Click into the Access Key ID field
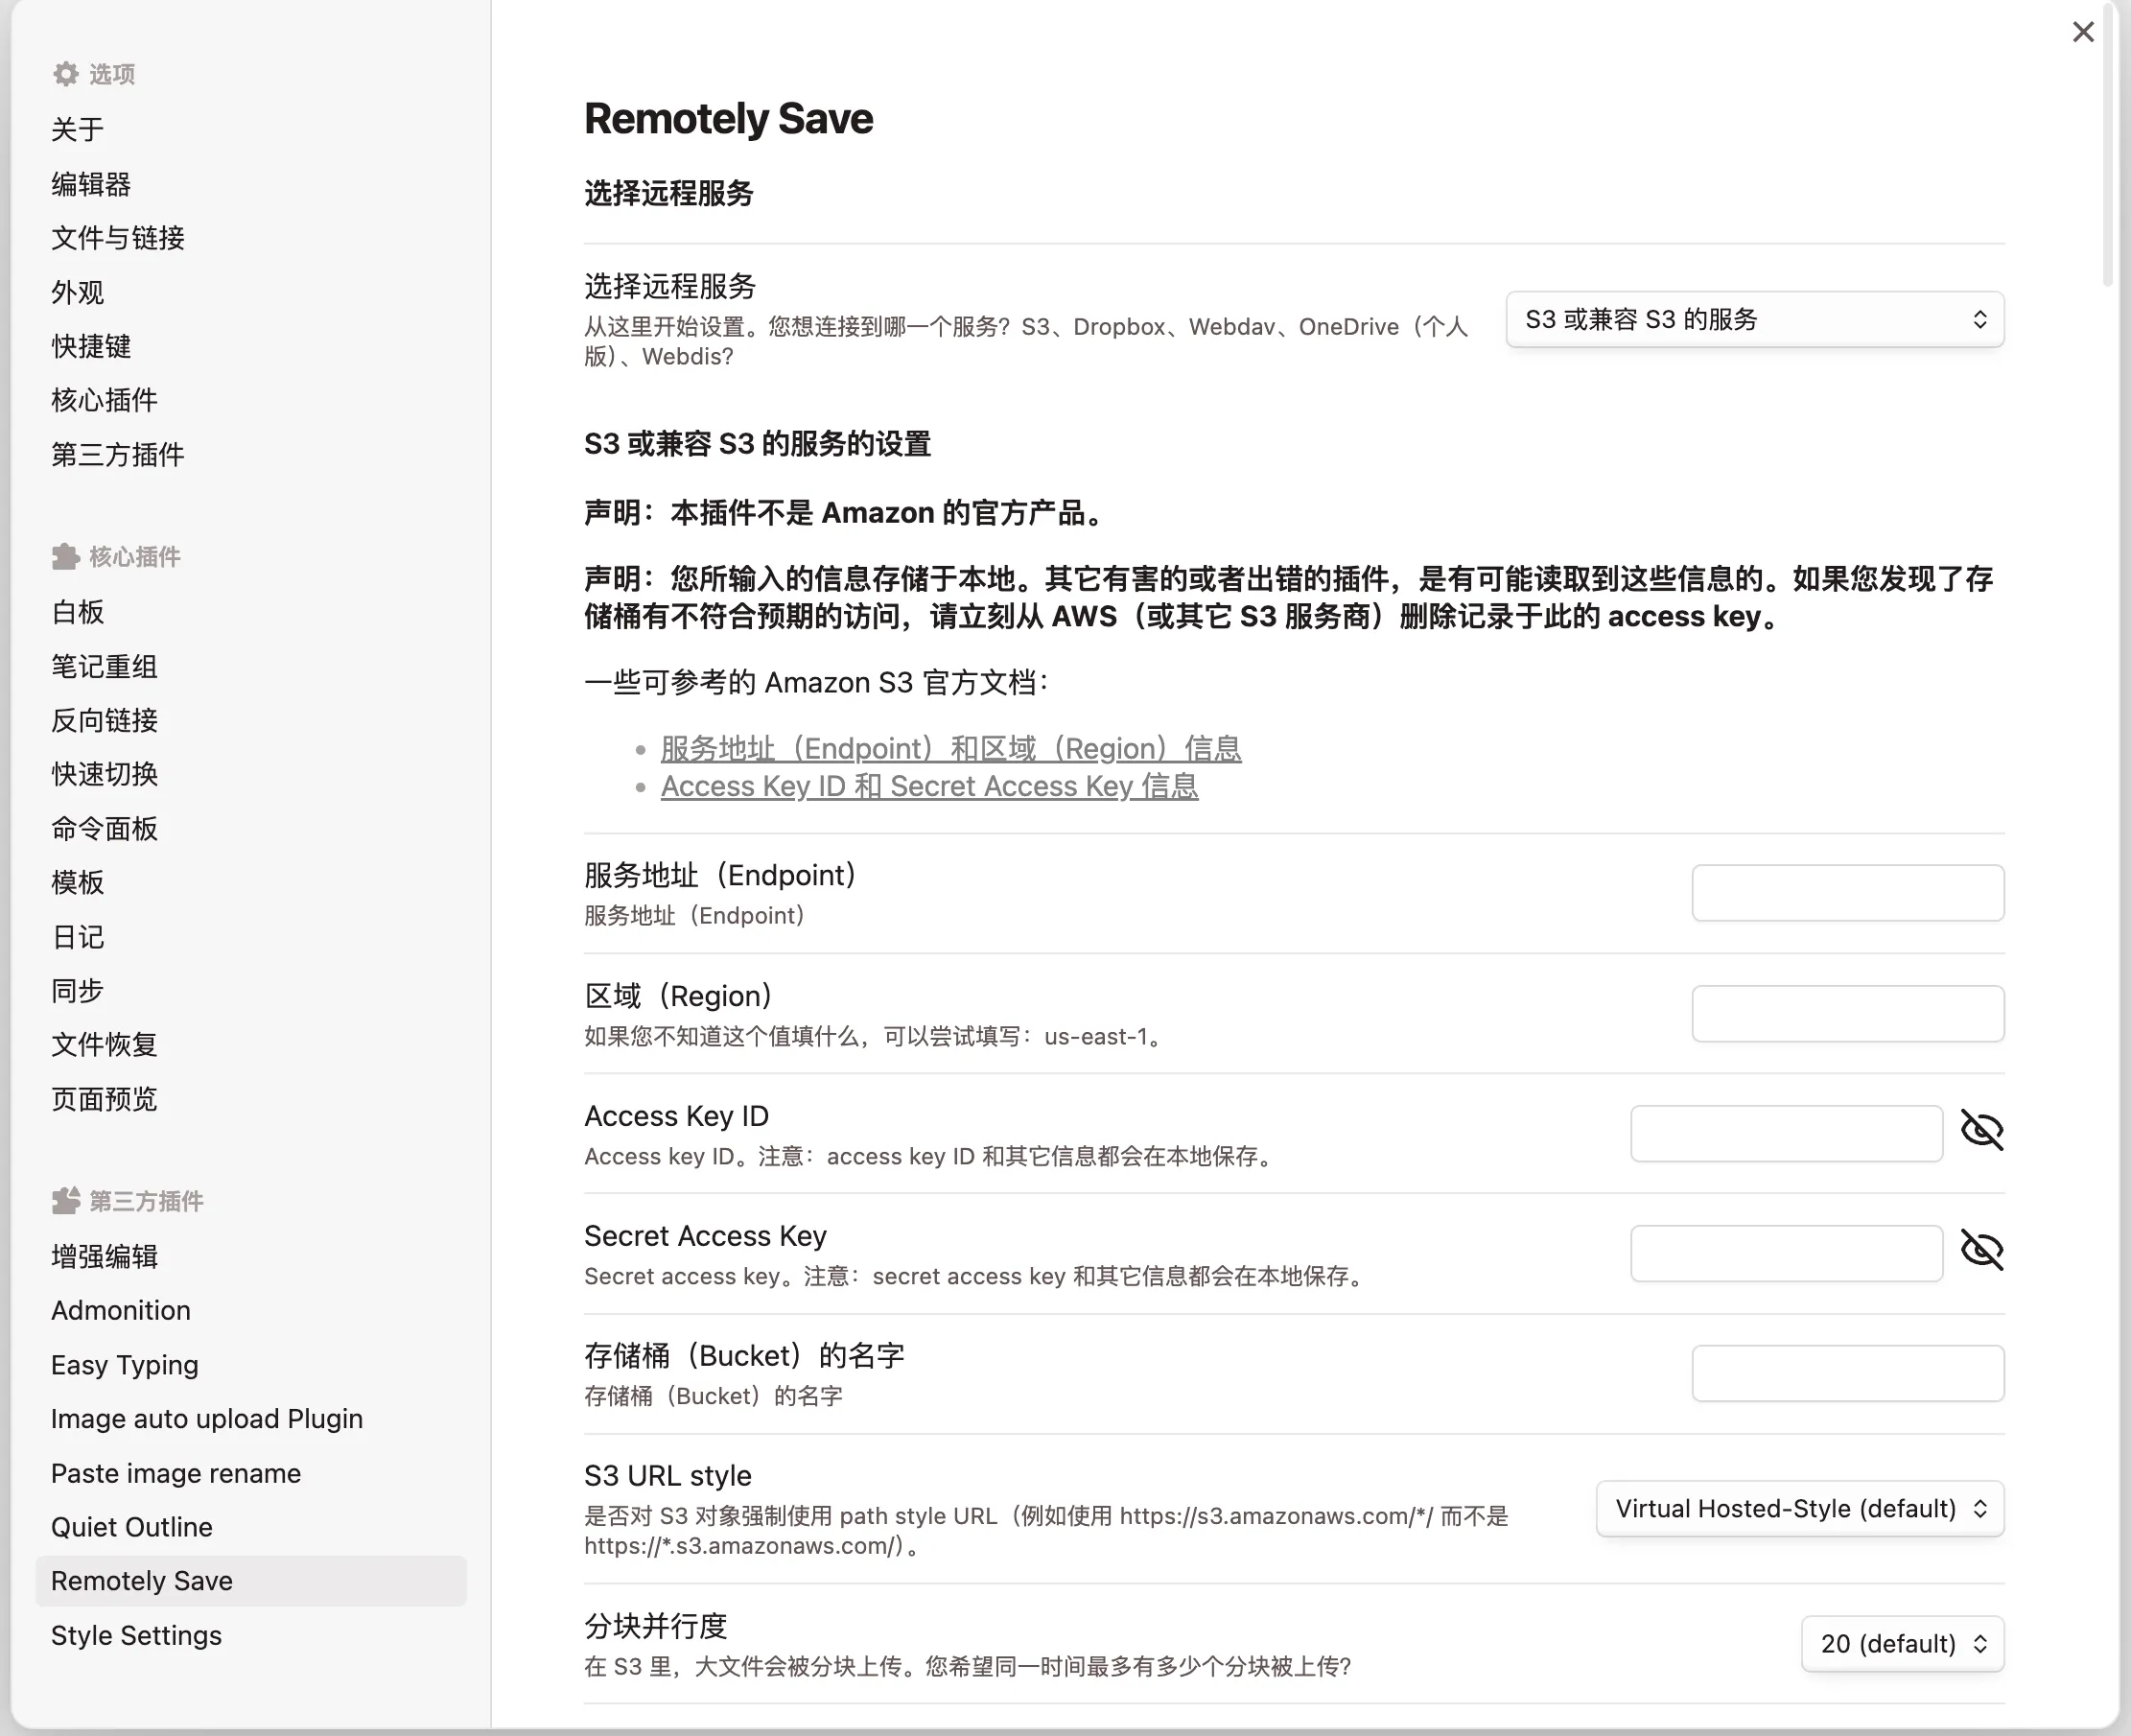Viewport: 2131px width, 1736px height. [1786, 1134]
